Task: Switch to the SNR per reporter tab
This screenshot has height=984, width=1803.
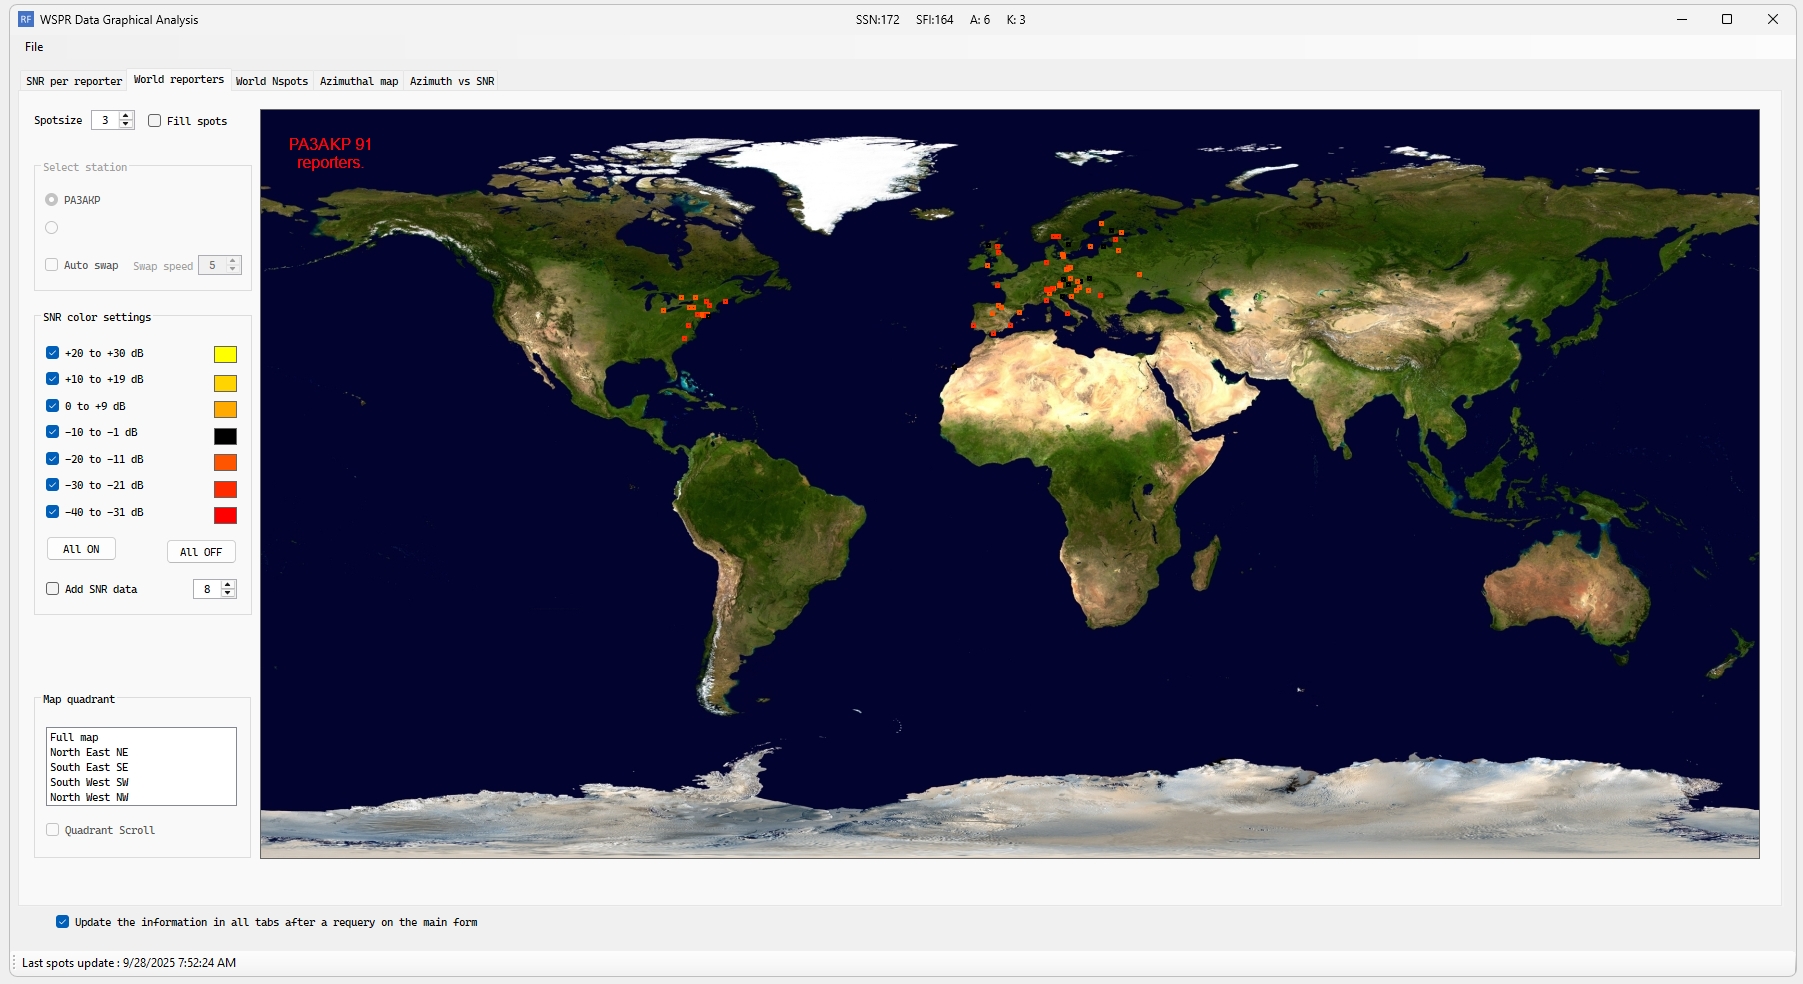Action: (x=74, y=81)
